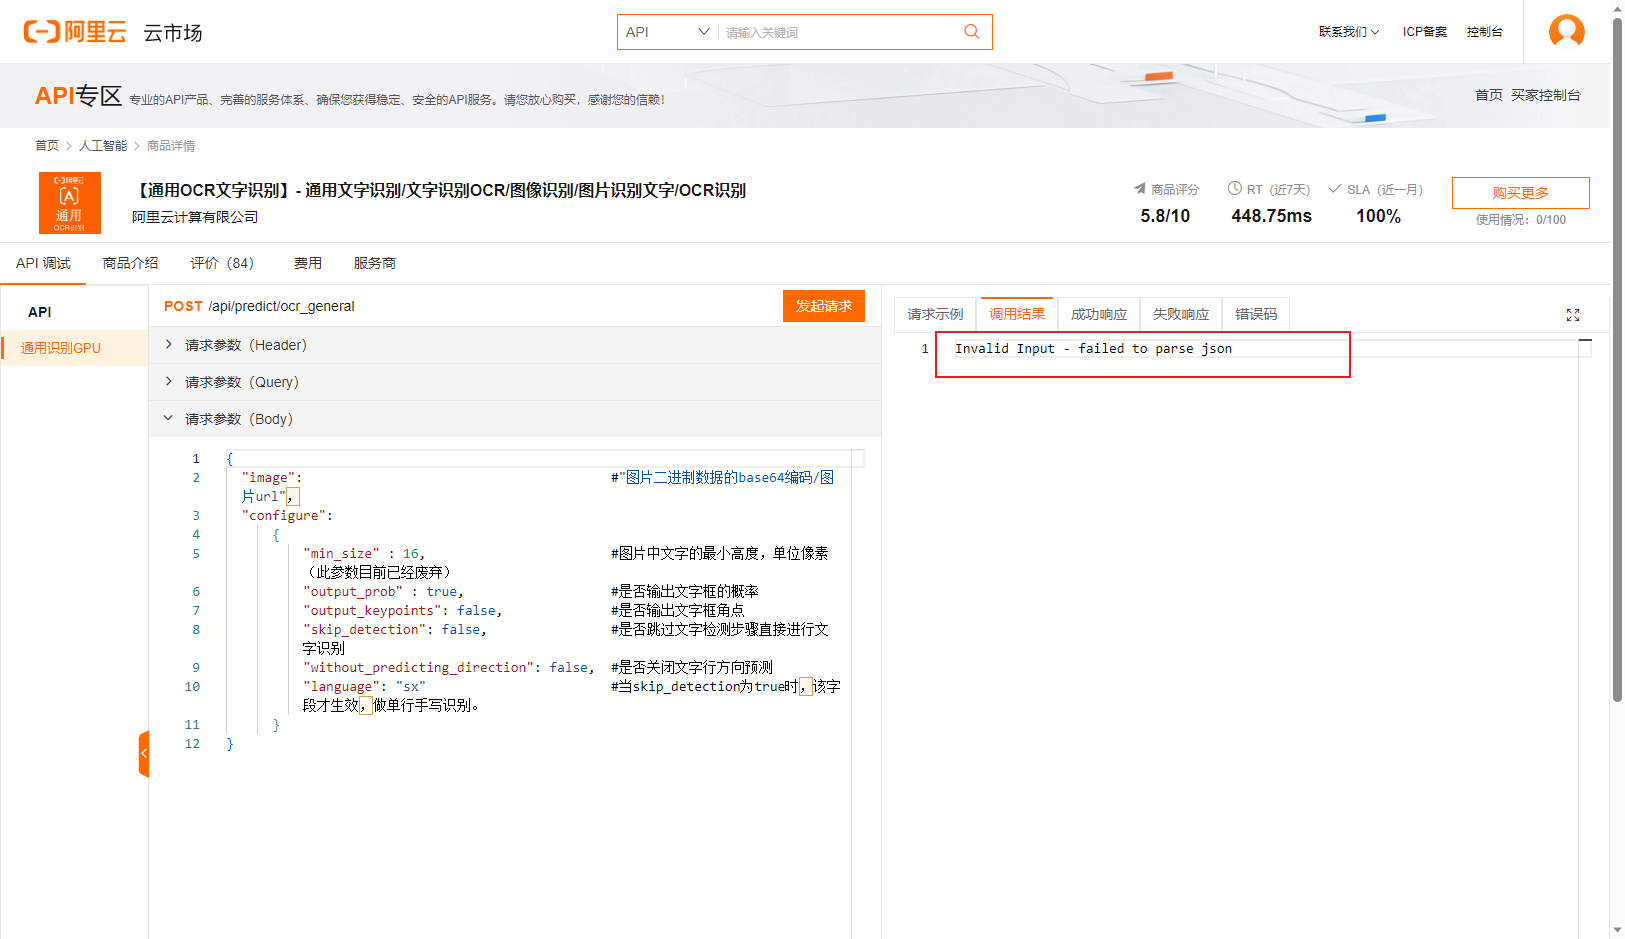Click the fullscreen expand icon in result panel
1625x939 pixels.
1573,315
